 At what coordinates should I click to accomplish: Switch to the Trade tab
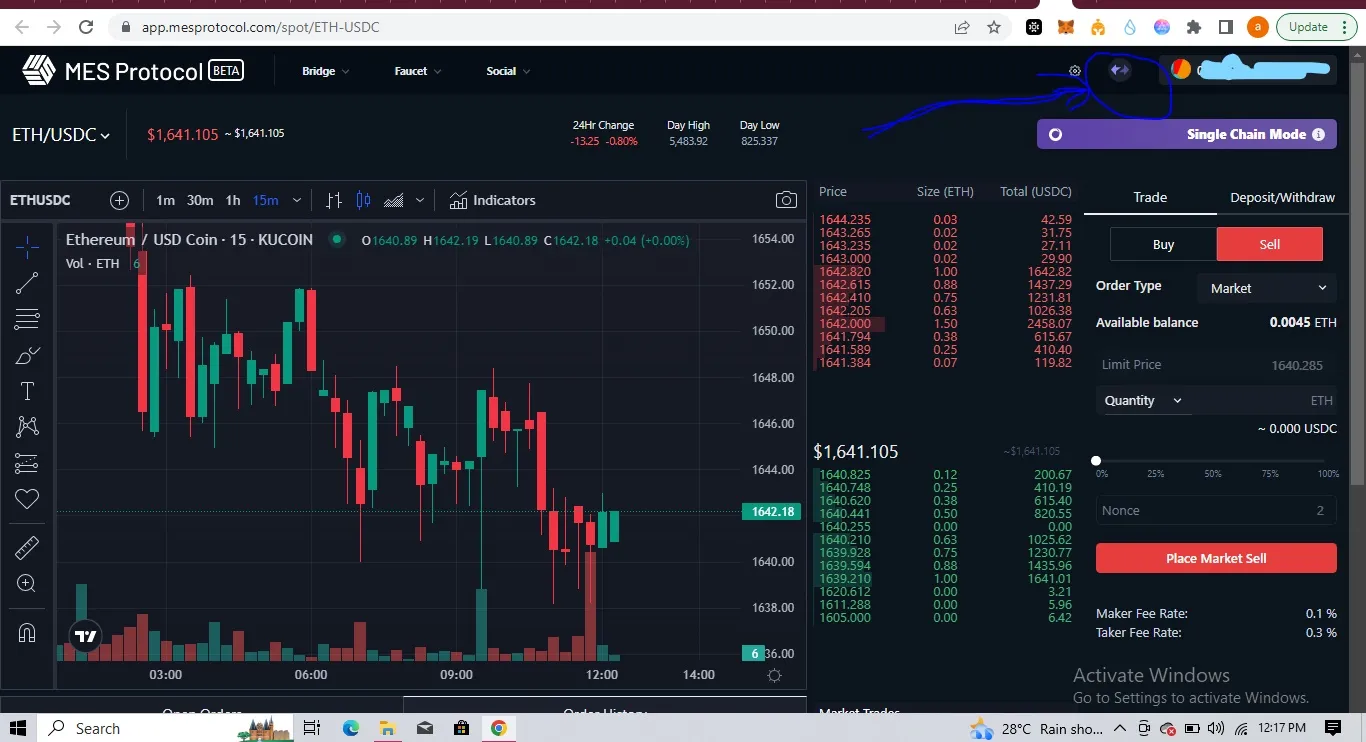[1150, 197]
